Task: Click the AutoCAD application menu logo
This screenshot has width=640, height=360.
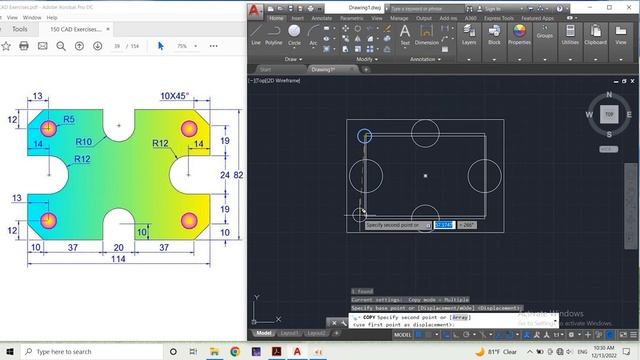Action: [254, 11]
